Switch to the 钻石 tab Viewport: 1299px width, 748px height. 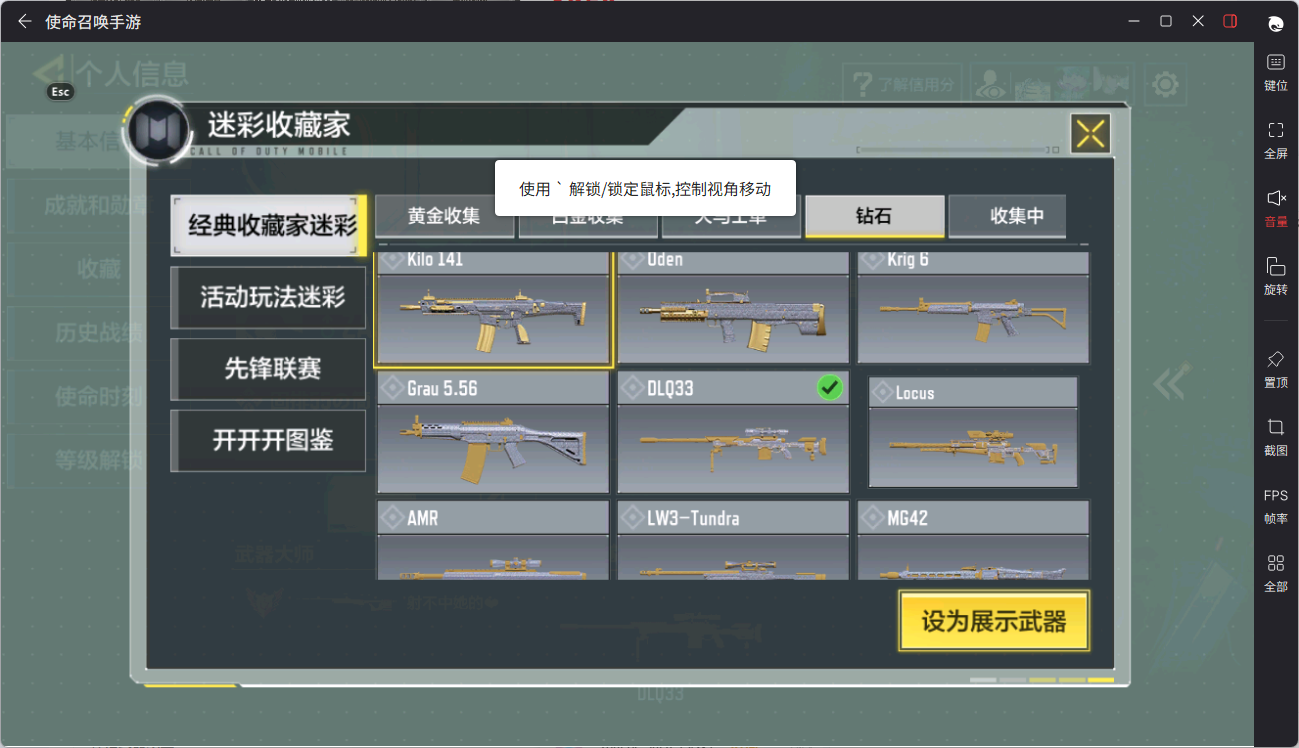click(x=874, y=216)
